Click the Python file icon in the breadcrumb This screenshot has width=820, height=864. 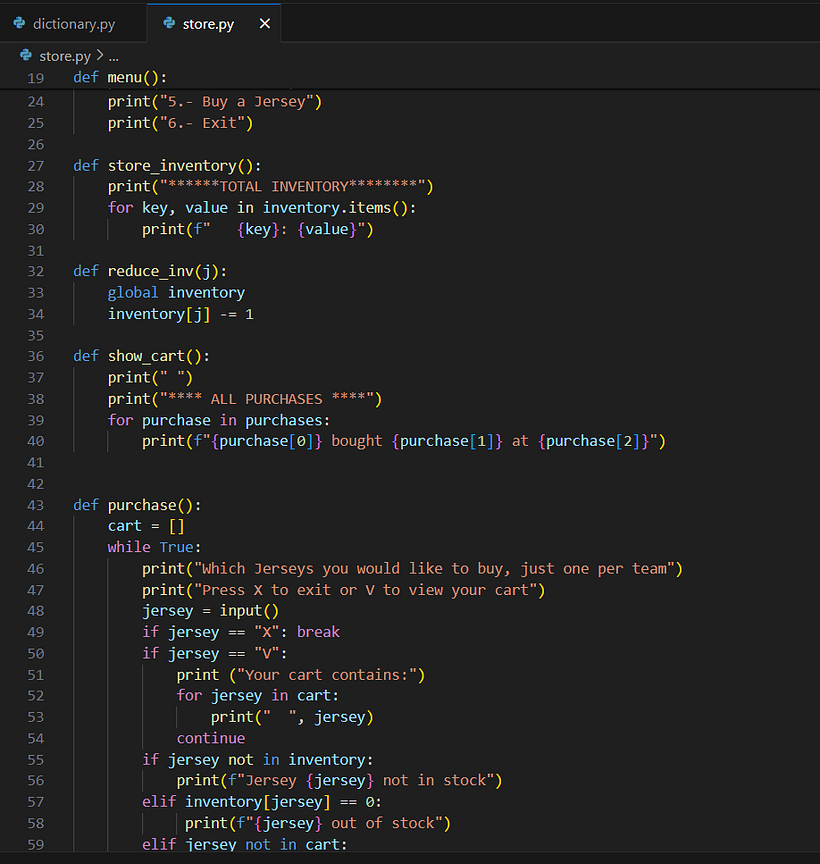pyautogui.click(x=26, y=56)
